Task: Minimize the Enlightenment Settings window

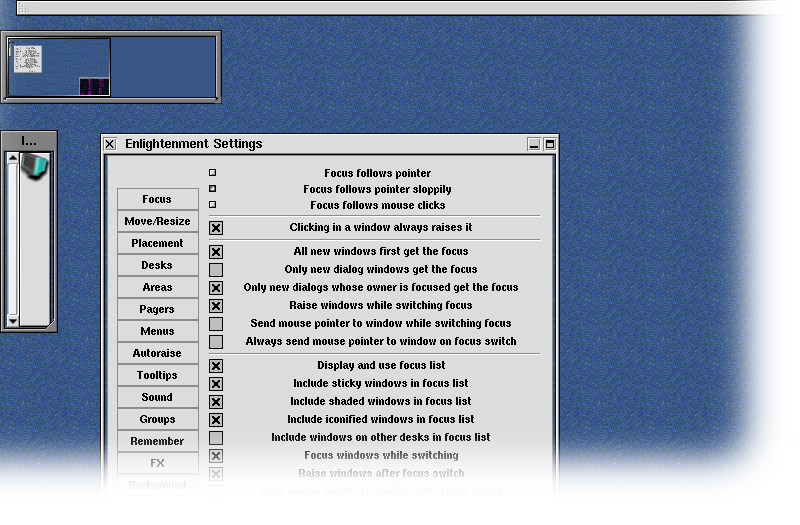Action: [x=534, y=144]
